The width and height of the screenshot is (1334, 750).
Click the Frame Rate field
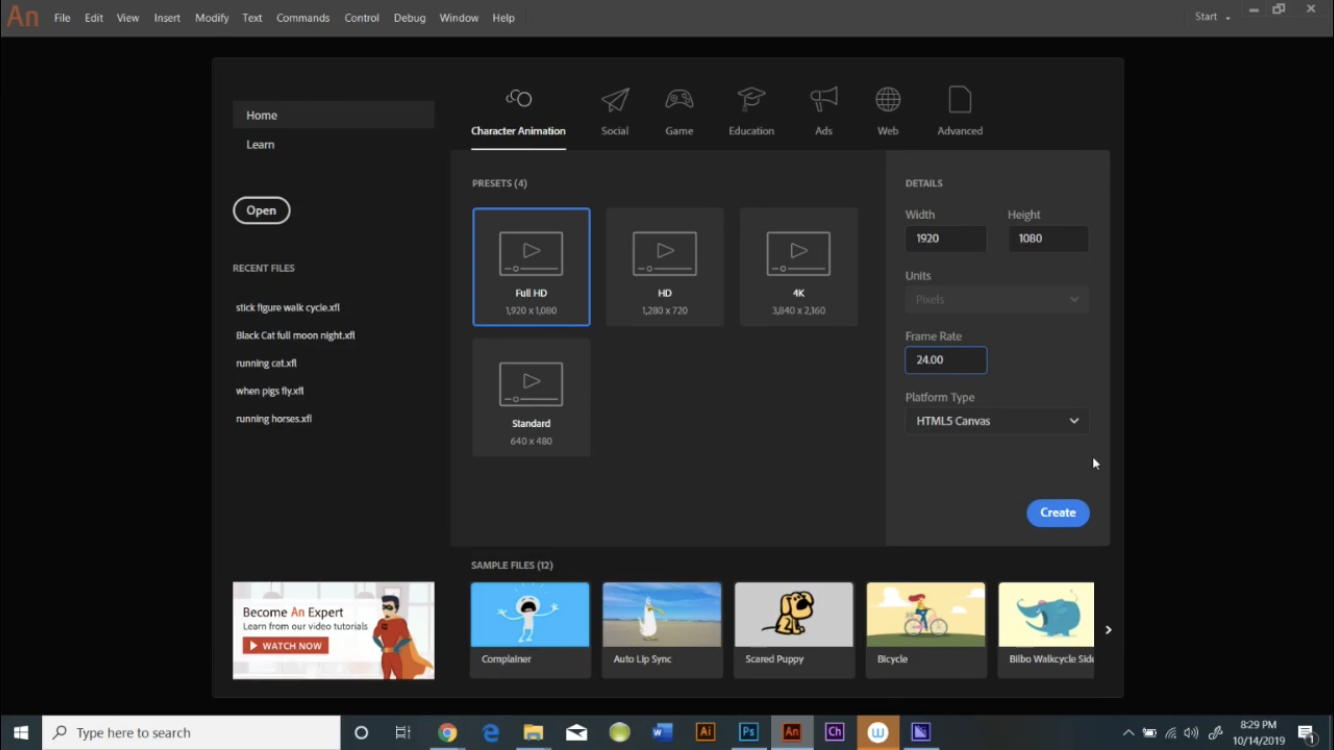[x=946, y=360]
